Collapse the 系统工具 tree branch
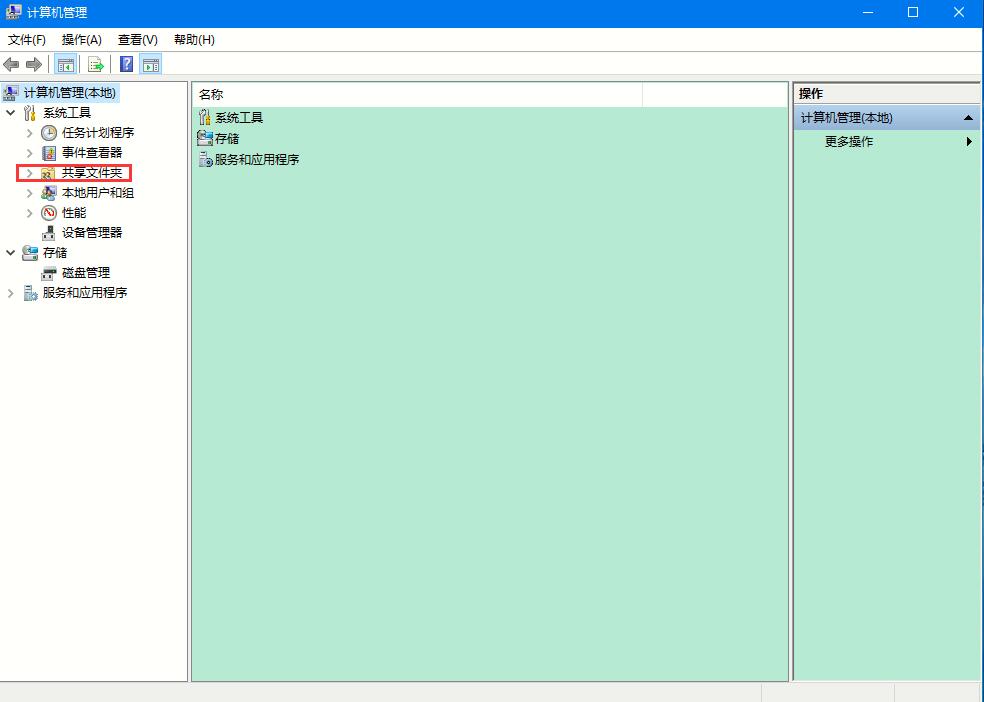 (x=10, y=112)
